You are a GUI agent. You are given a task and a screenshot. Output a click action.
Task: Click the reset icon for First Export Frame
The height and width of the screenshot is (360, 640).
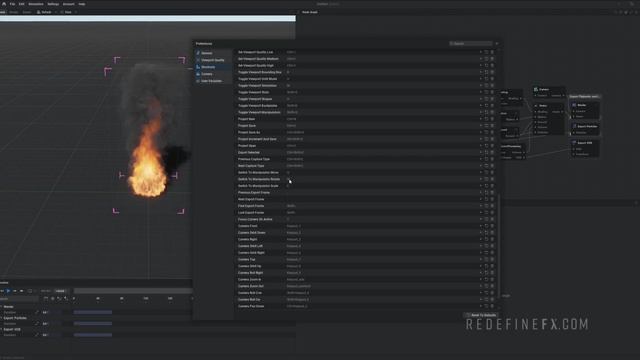487,206
